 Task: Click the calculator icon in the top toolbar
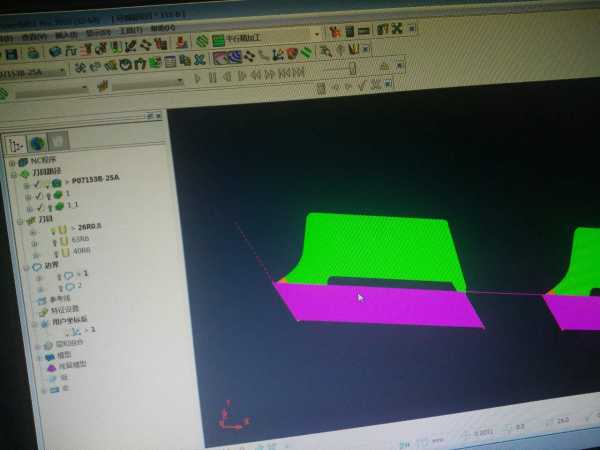(x=349, y=31)
